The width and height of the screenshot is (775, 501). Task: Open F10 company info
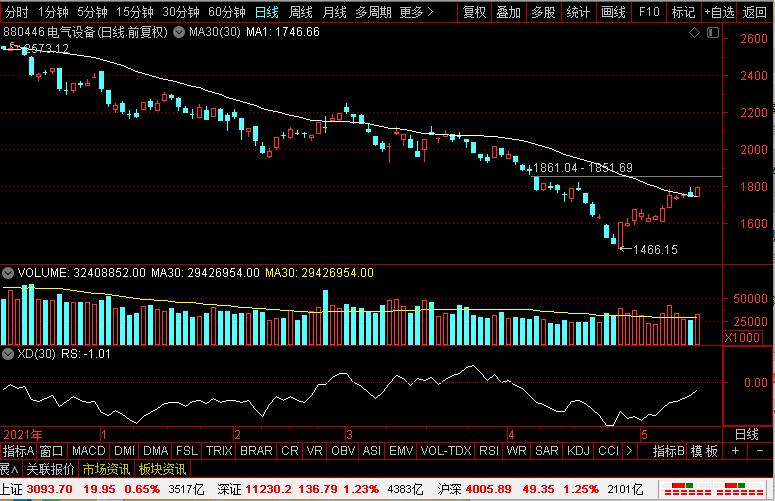649,12
